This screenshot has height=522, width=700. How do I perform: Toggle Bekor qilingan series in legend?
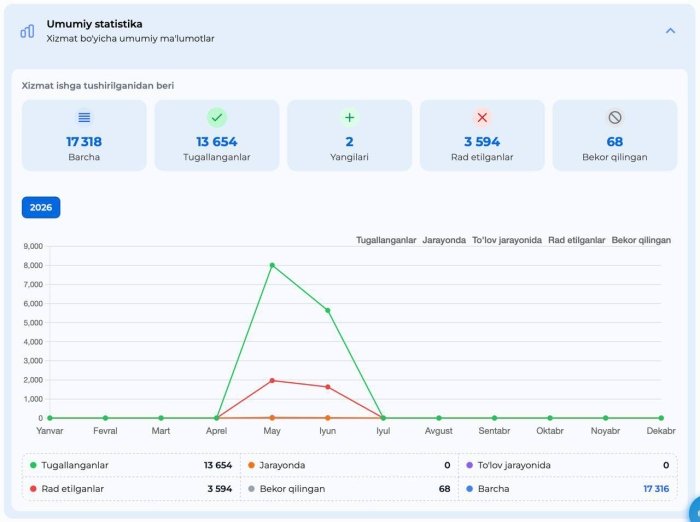[641, 240]
